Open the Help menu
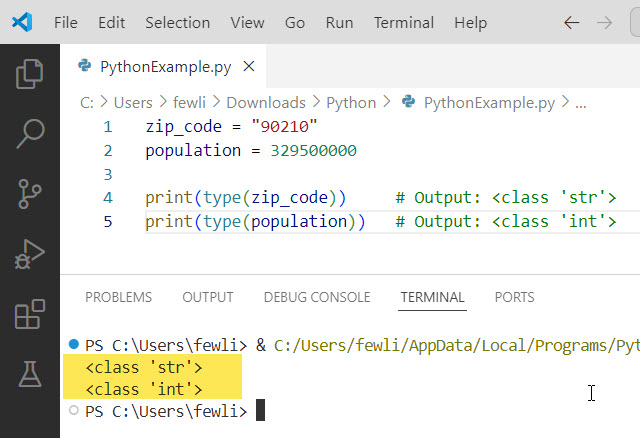Screen dimensions: 640x438 pyautogui.click(x=471, y=22)
